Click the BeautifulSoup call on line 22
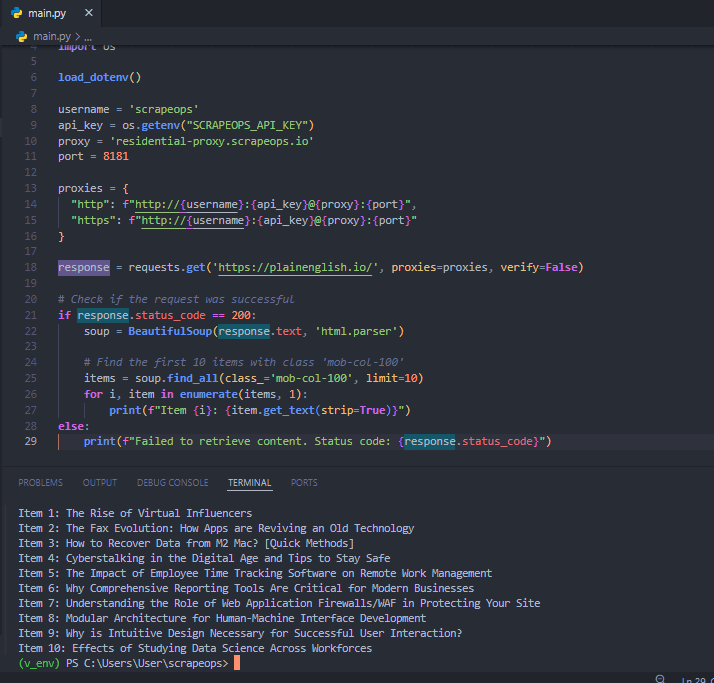The image size is (714, 683). point(170,330)
